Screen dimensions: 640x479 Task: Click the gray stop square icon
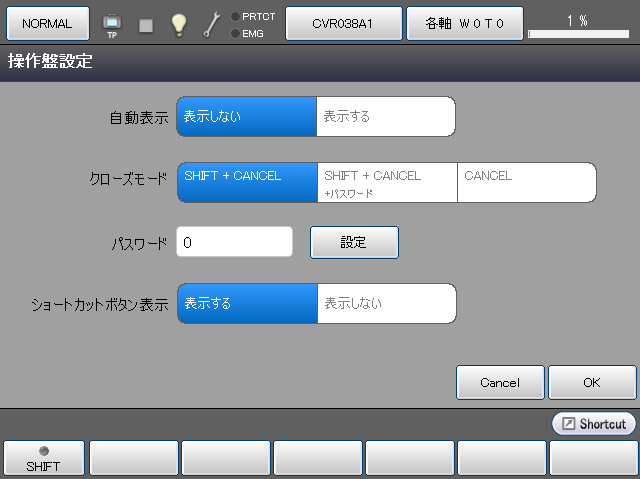(146, 25)
